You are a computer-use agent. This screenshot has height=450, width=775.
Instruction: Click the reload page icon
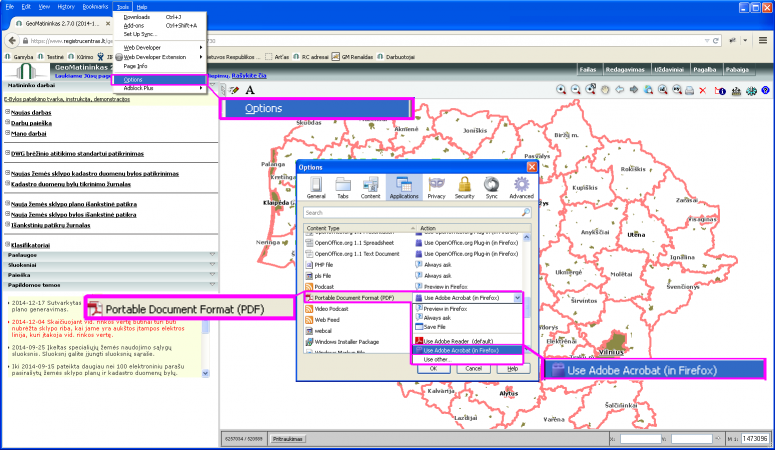[x=715, y=41]
